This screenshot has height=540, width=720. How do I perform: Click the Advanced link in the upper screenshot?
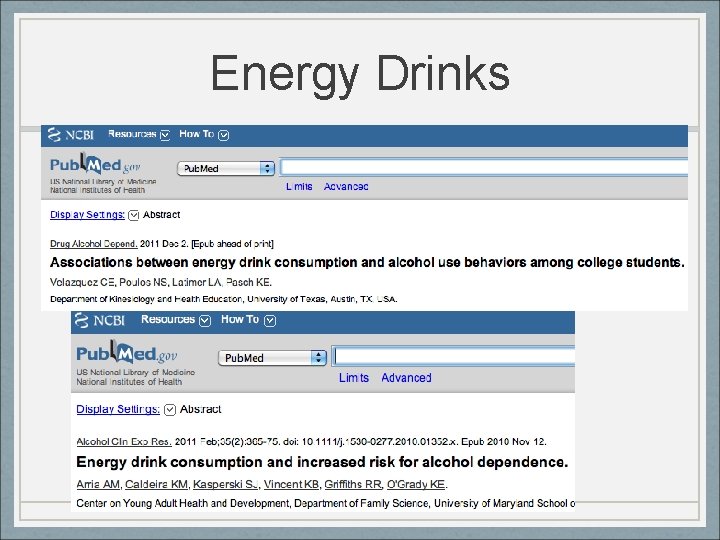[346, 186]
